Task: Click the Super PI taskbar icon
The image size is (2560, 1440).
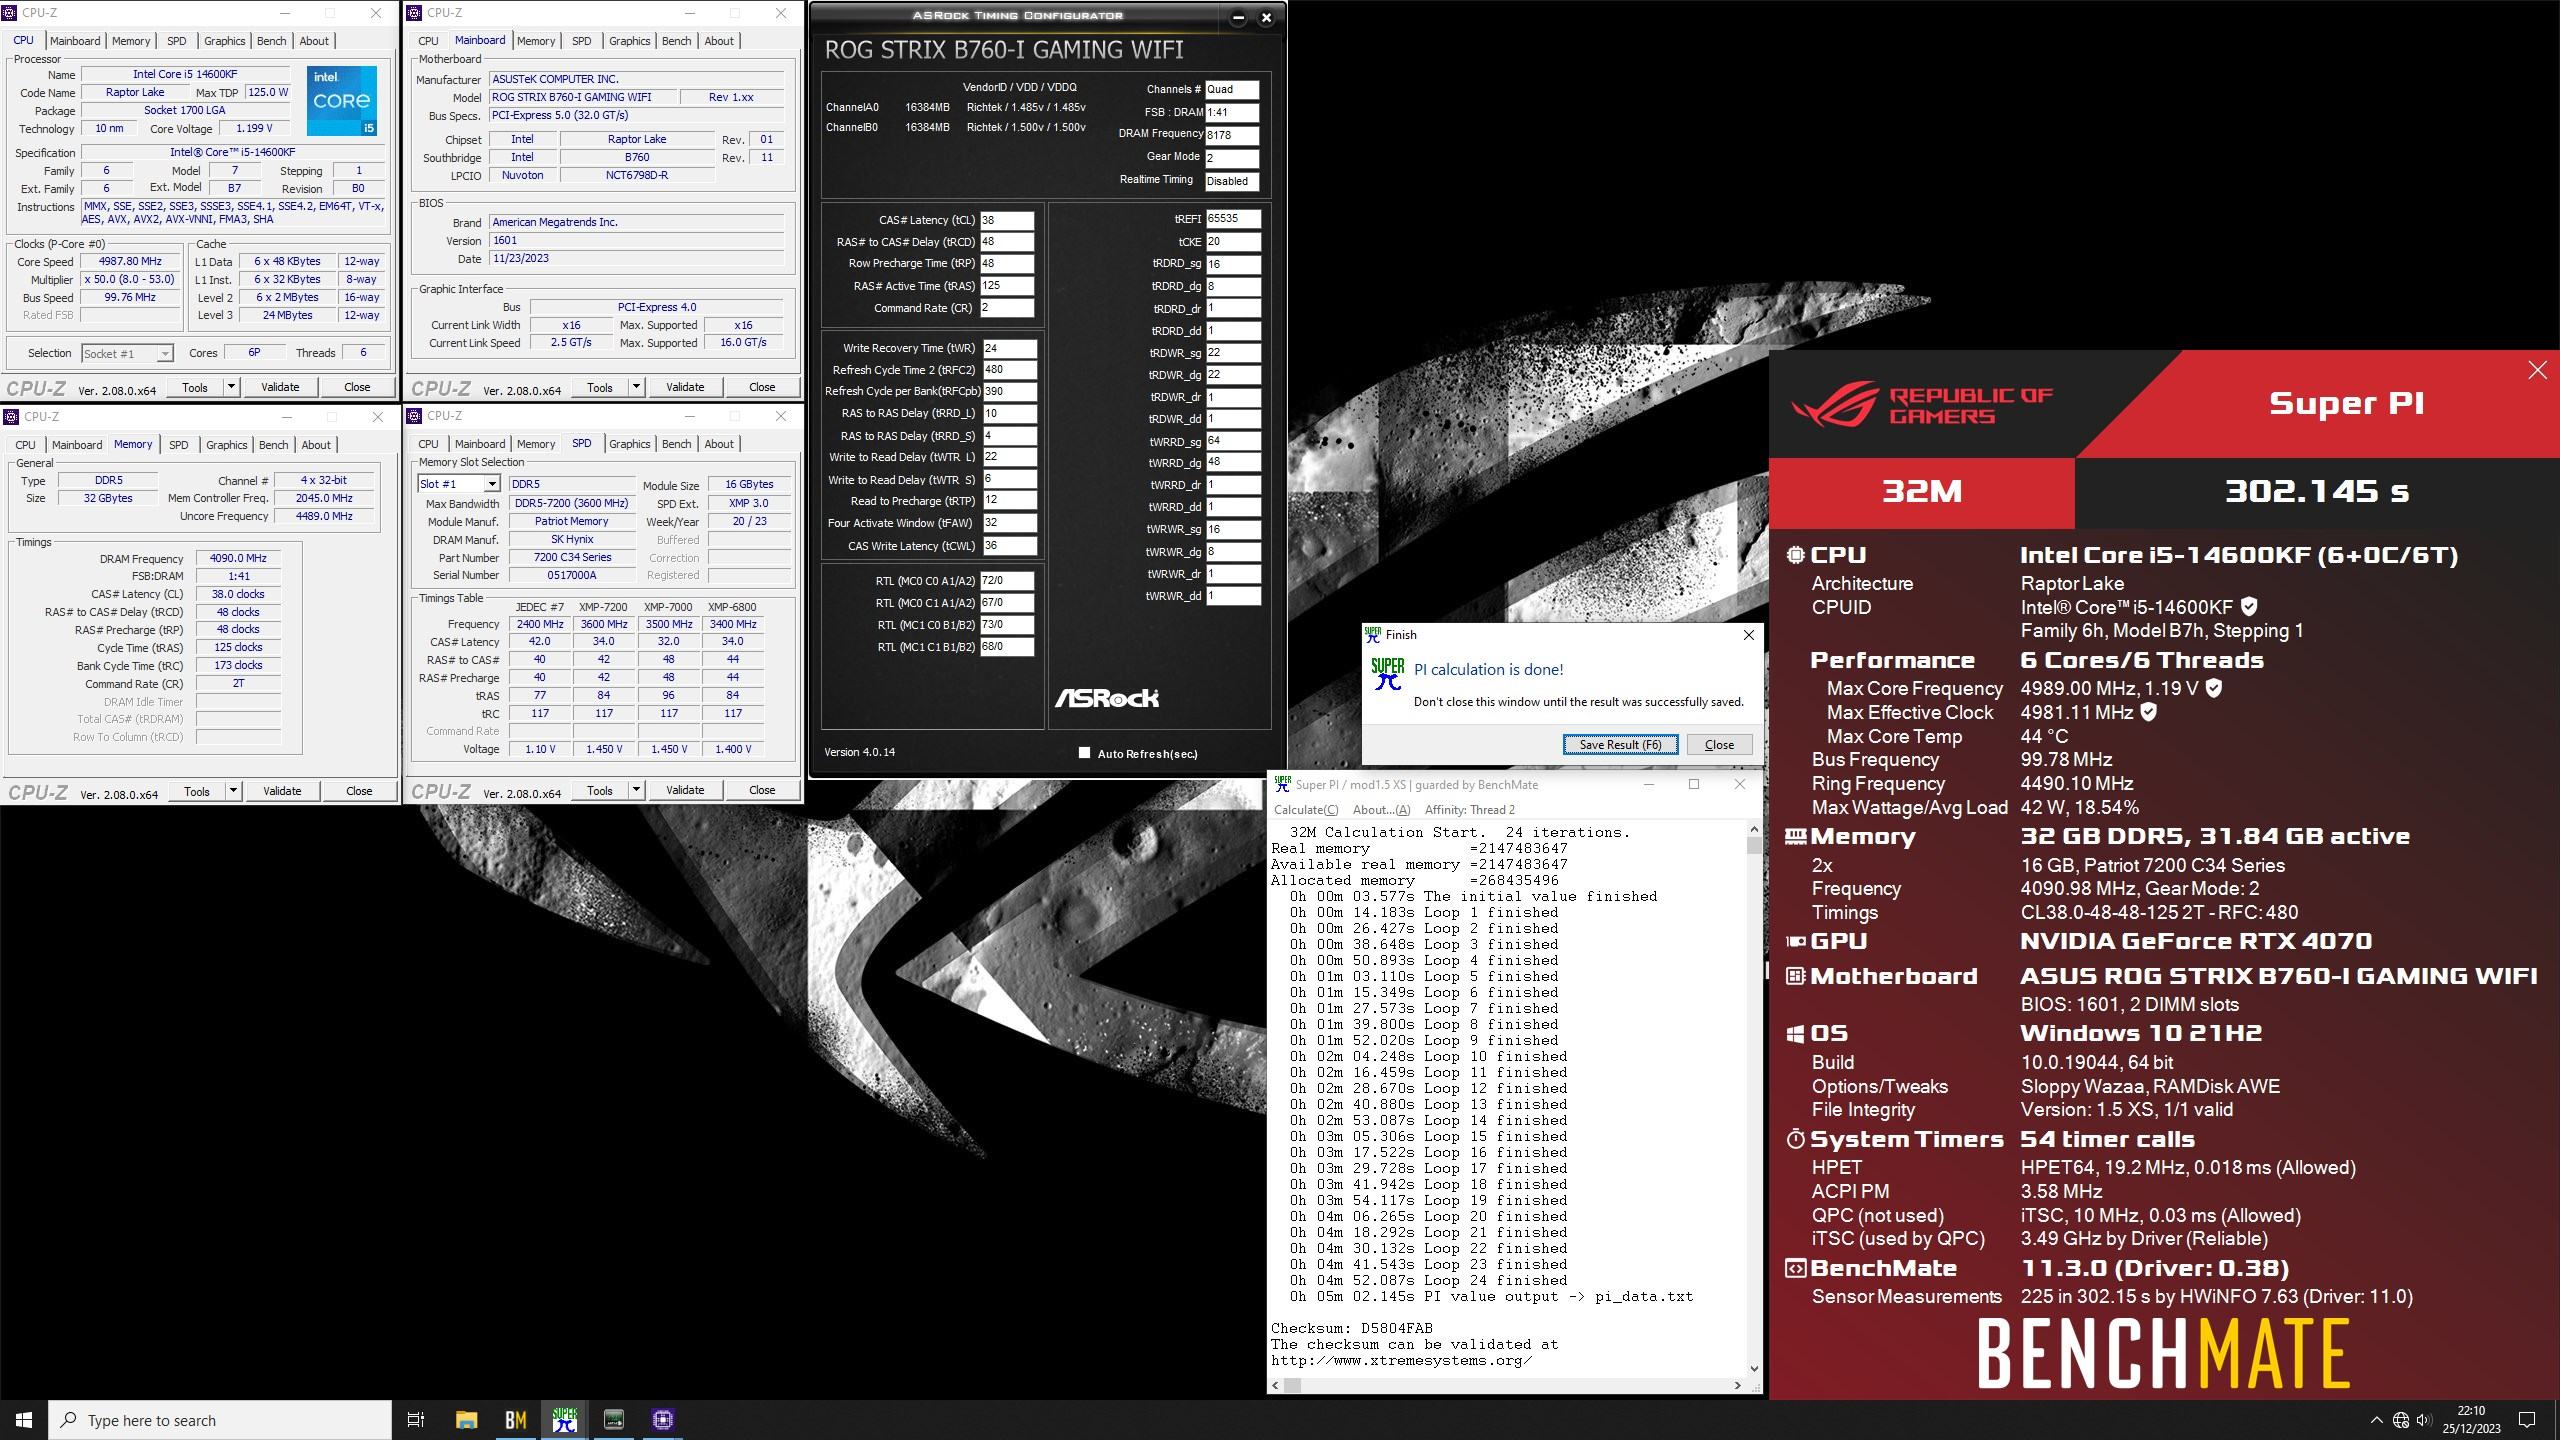Action: pos(565,1419)
